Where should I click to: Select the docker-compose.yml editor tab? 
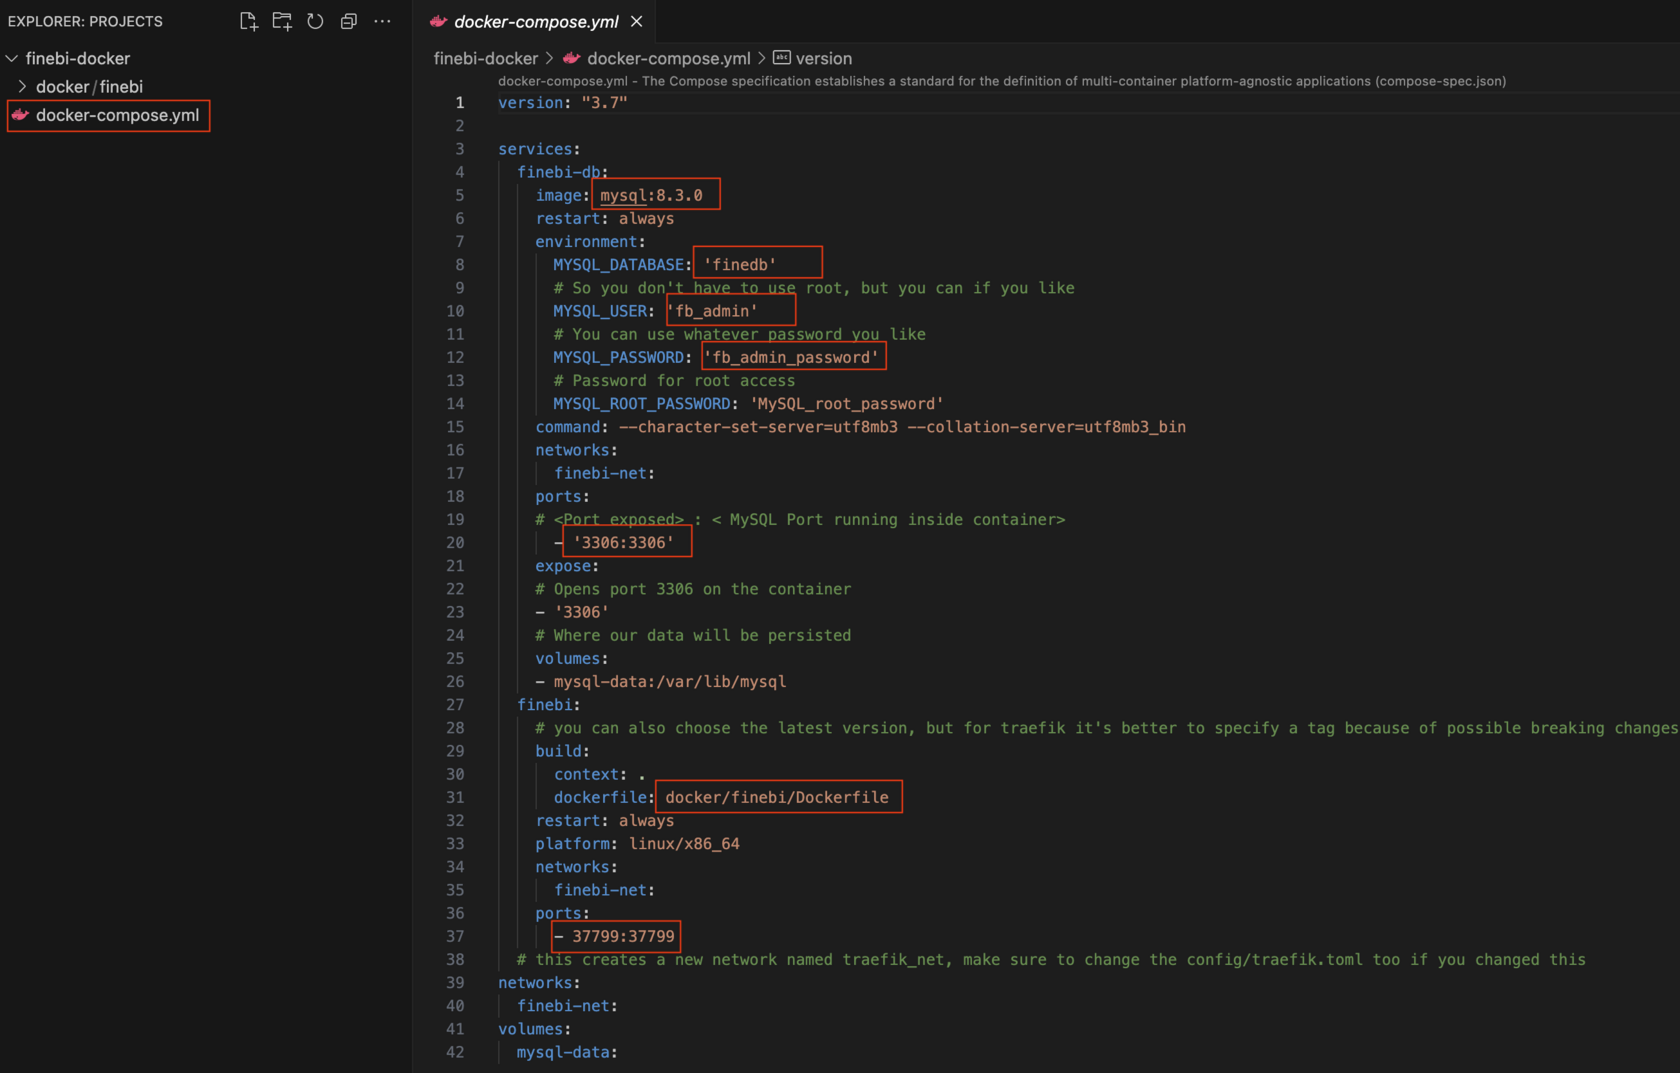536,21
